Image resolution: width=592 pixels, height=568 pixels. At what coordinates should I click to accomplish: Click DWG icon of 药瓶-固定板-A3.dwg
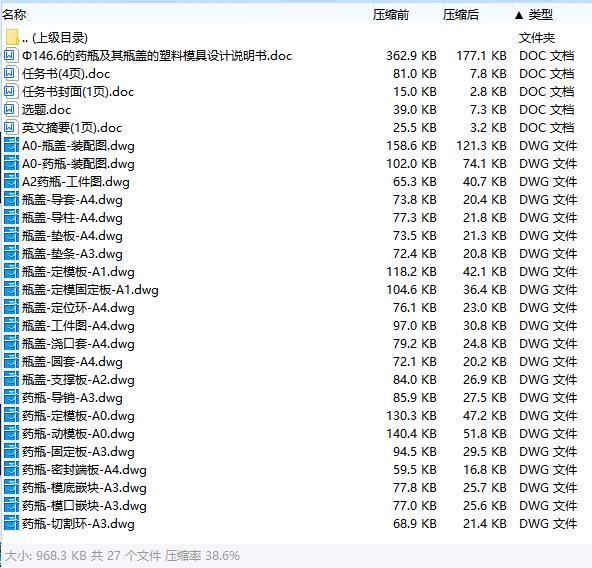11,452
